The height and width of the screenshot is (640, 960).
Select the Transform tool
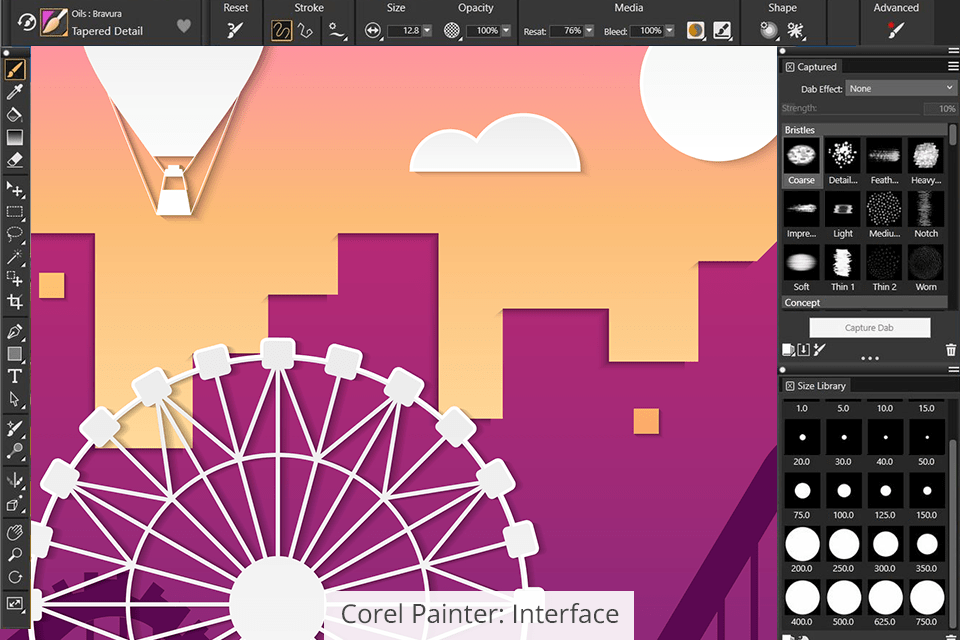[x=15, y=279]
